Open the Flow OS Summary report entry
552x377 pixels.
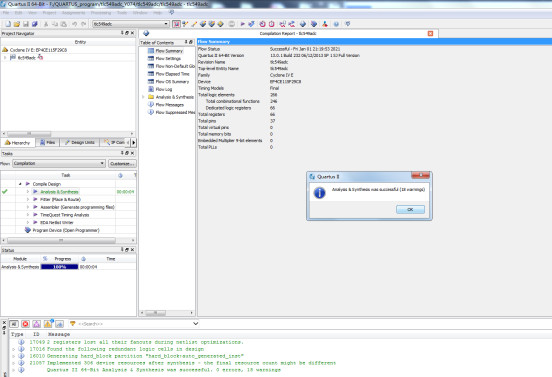click(x=172, y=82)
